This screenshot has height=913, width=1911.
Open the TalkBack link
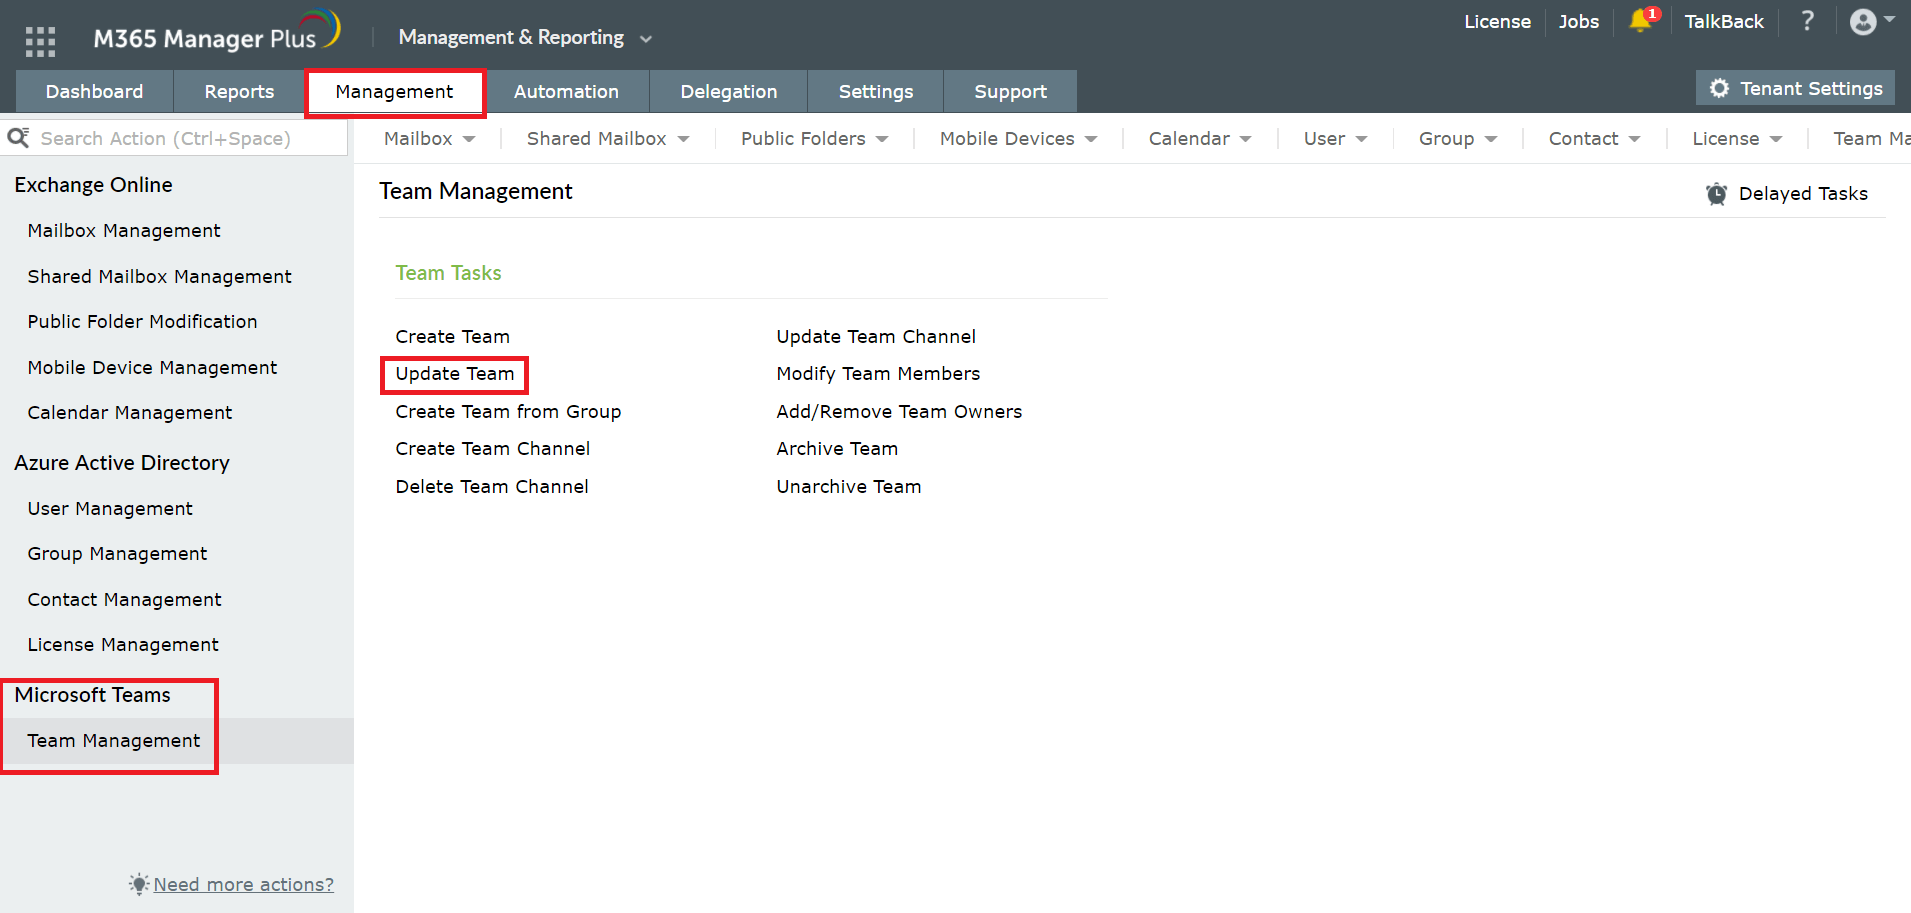pyautogui.click(x=1724, y=22)
